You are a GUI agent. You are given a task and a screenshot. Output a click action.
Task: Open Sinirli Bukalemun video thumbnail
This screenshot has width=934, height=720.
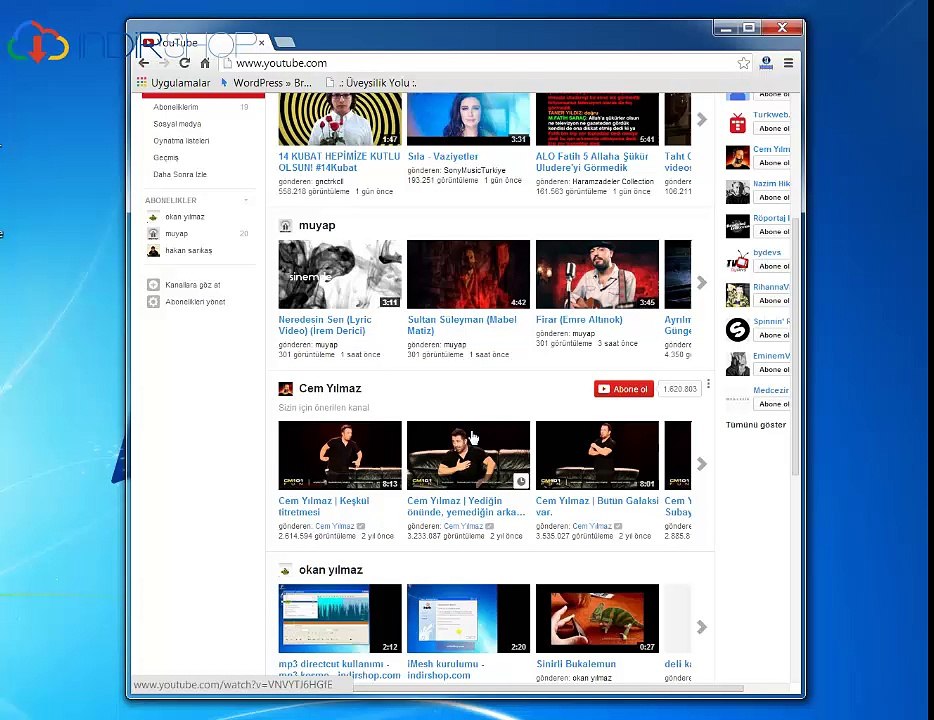[x=597, y=618]
